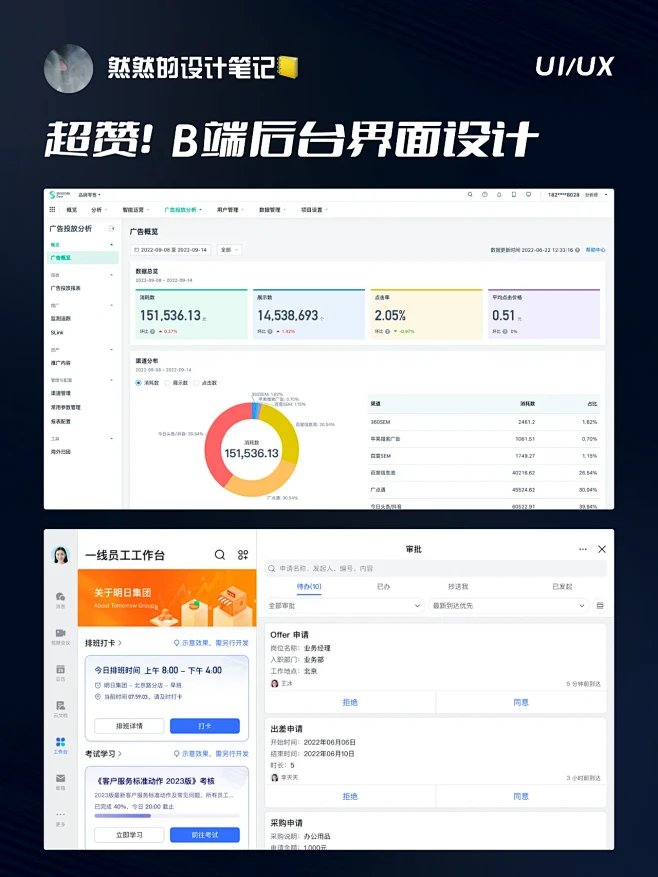Select the 消耗数 radio button
Image resolution: width=658 pixels, height=877 pixels.
pos(138,382)
